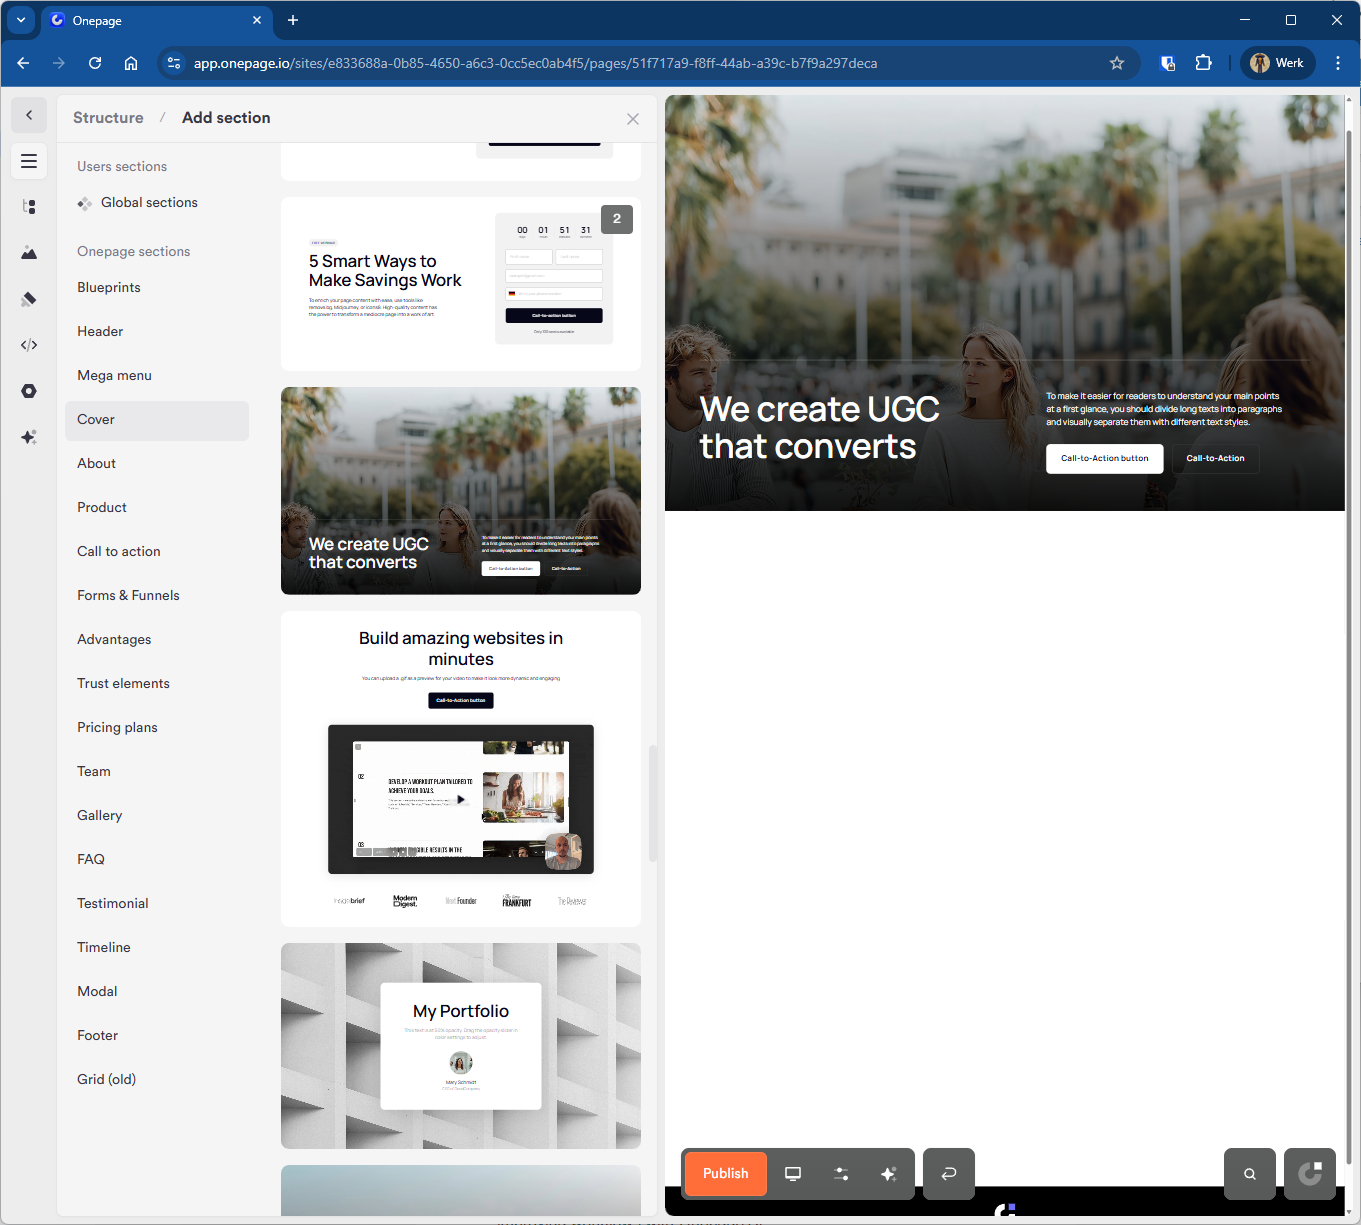Viewport: 1361px width, 1225px height.
Task: View site information icon in address bar
Action: [x=174, y=63]
